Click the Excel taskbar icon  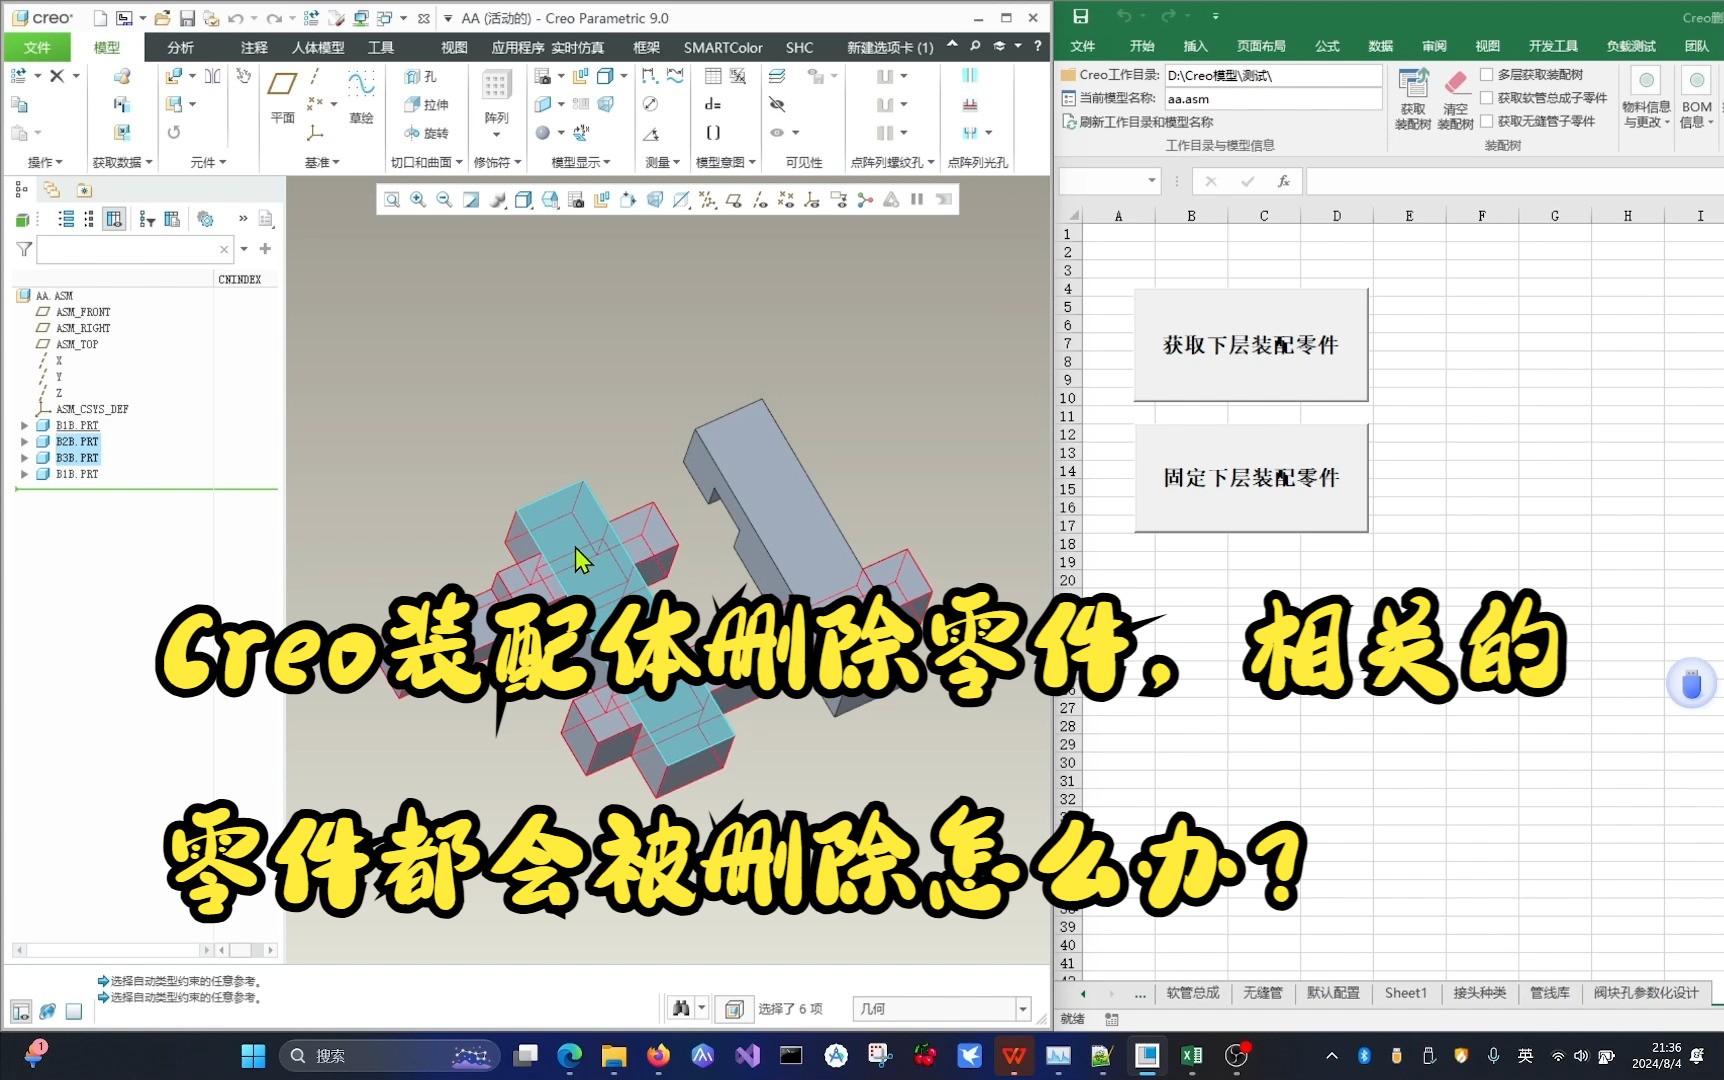tap(1191, 1055)
